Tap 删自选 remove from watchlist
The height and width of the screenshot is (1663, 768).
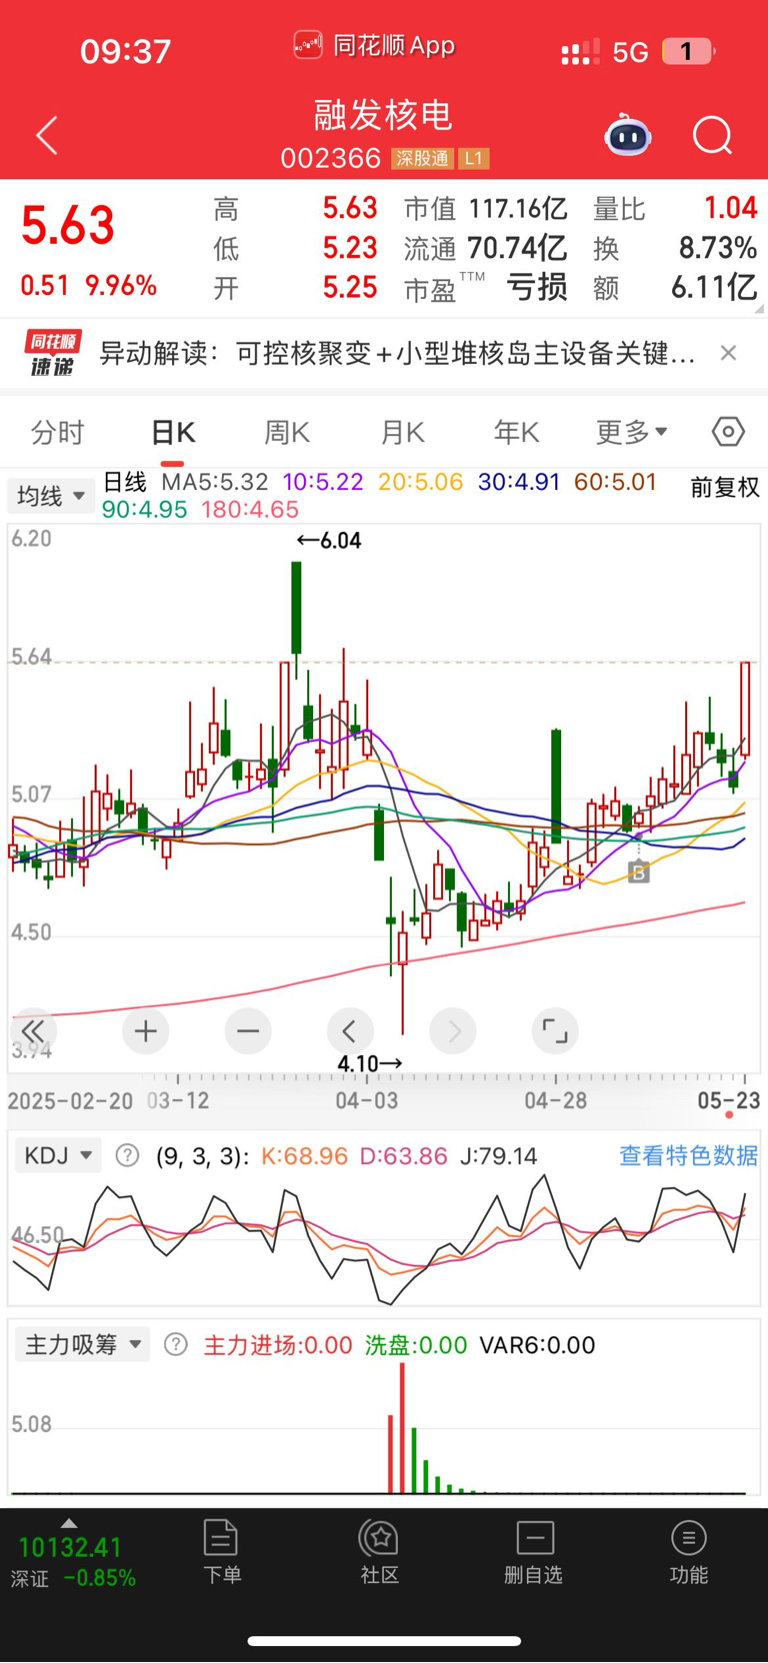coord(534,1552)
